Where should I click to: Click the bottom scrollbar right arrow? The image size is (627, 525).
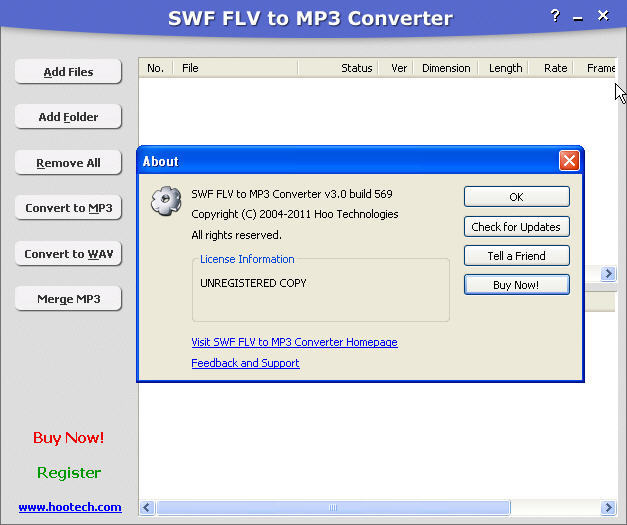point(608,507)
